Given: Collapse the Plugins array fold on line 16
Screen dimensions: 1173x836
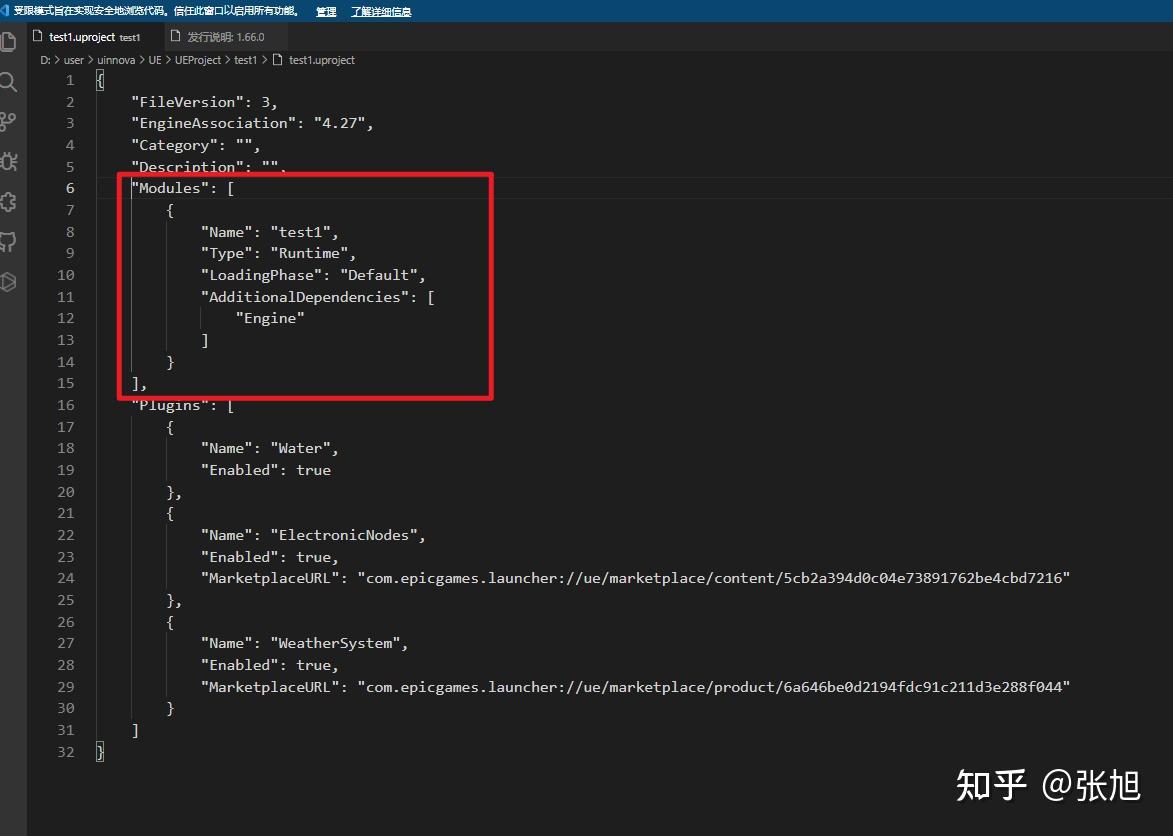Looking at the screenshot, I should coord(85,405).
